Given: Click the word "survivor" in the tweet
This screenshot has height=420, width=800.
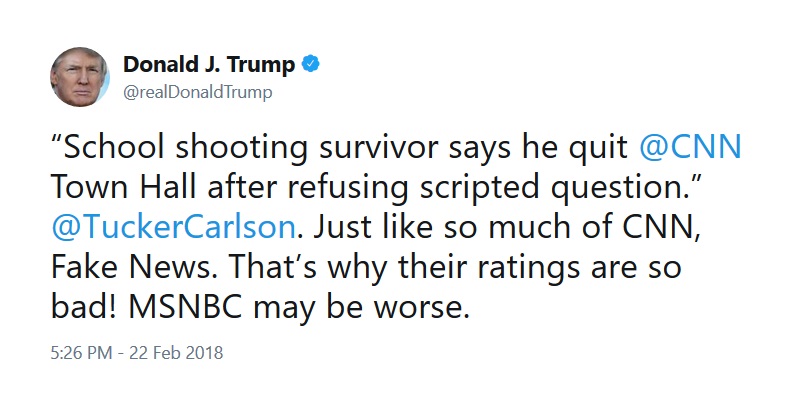Looking at the screenshot, I should 379,148.
